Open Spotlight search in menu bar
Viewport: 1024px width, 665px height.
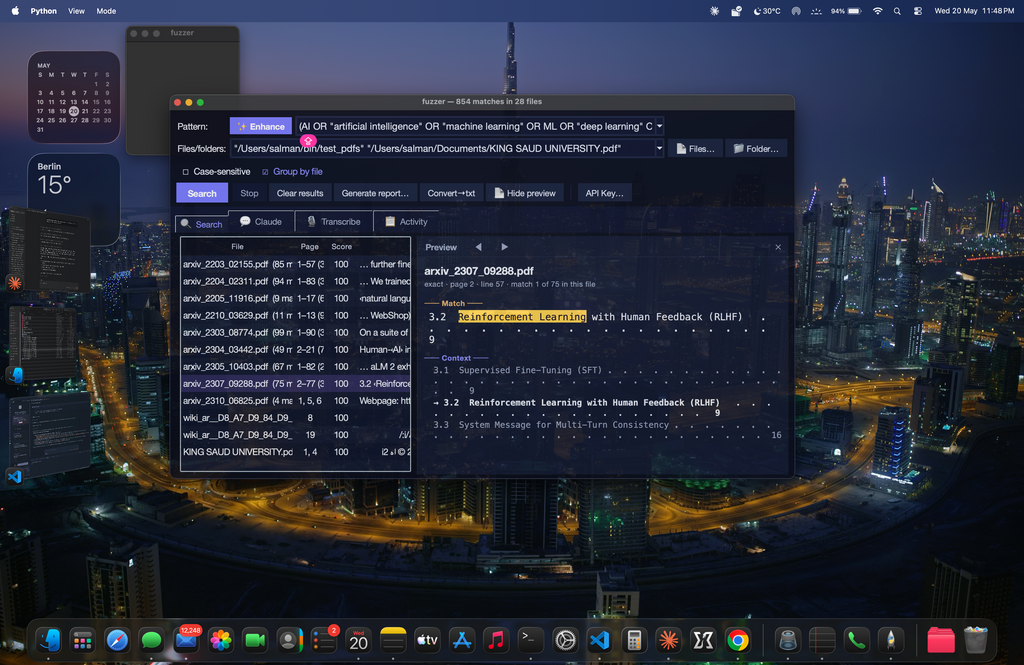click(x=897, y=11)
